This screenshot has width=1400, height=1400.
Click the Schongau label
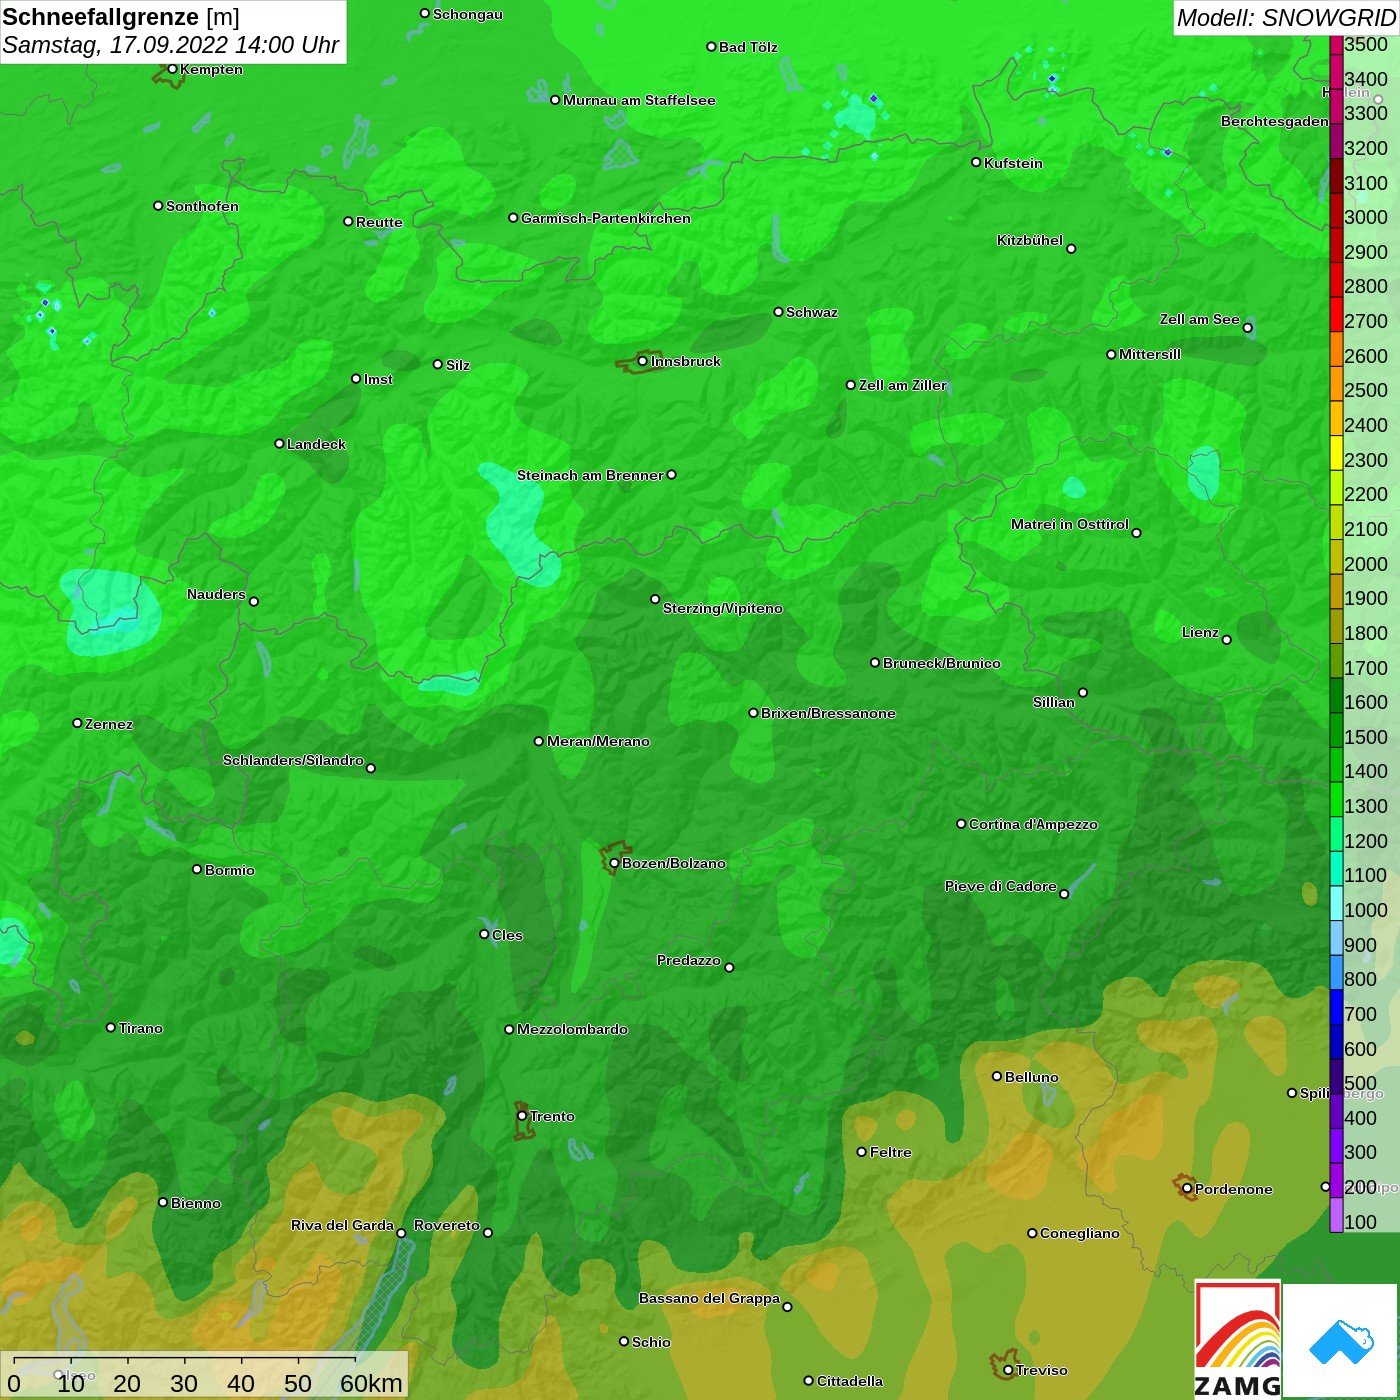point(468,14)
